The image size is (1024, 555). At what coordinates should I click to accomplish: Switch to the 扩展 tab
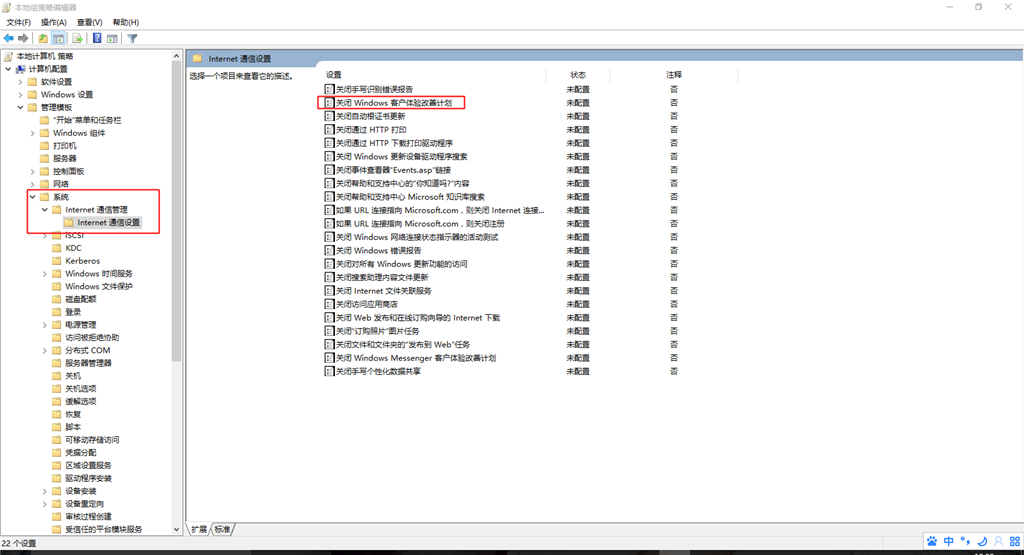point(199,530)
